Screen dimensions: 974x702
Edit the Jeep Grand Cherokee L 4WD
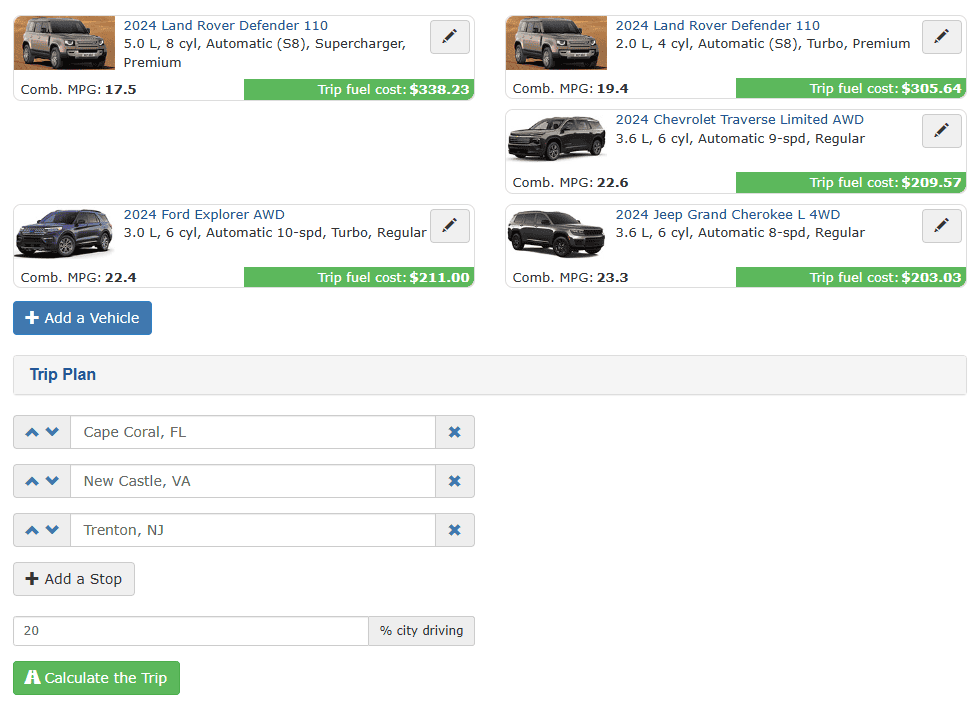941,226
